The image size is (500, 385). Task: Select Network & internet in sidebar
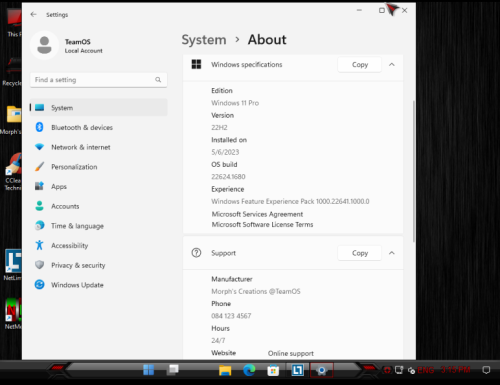click(x=98, y=147)
